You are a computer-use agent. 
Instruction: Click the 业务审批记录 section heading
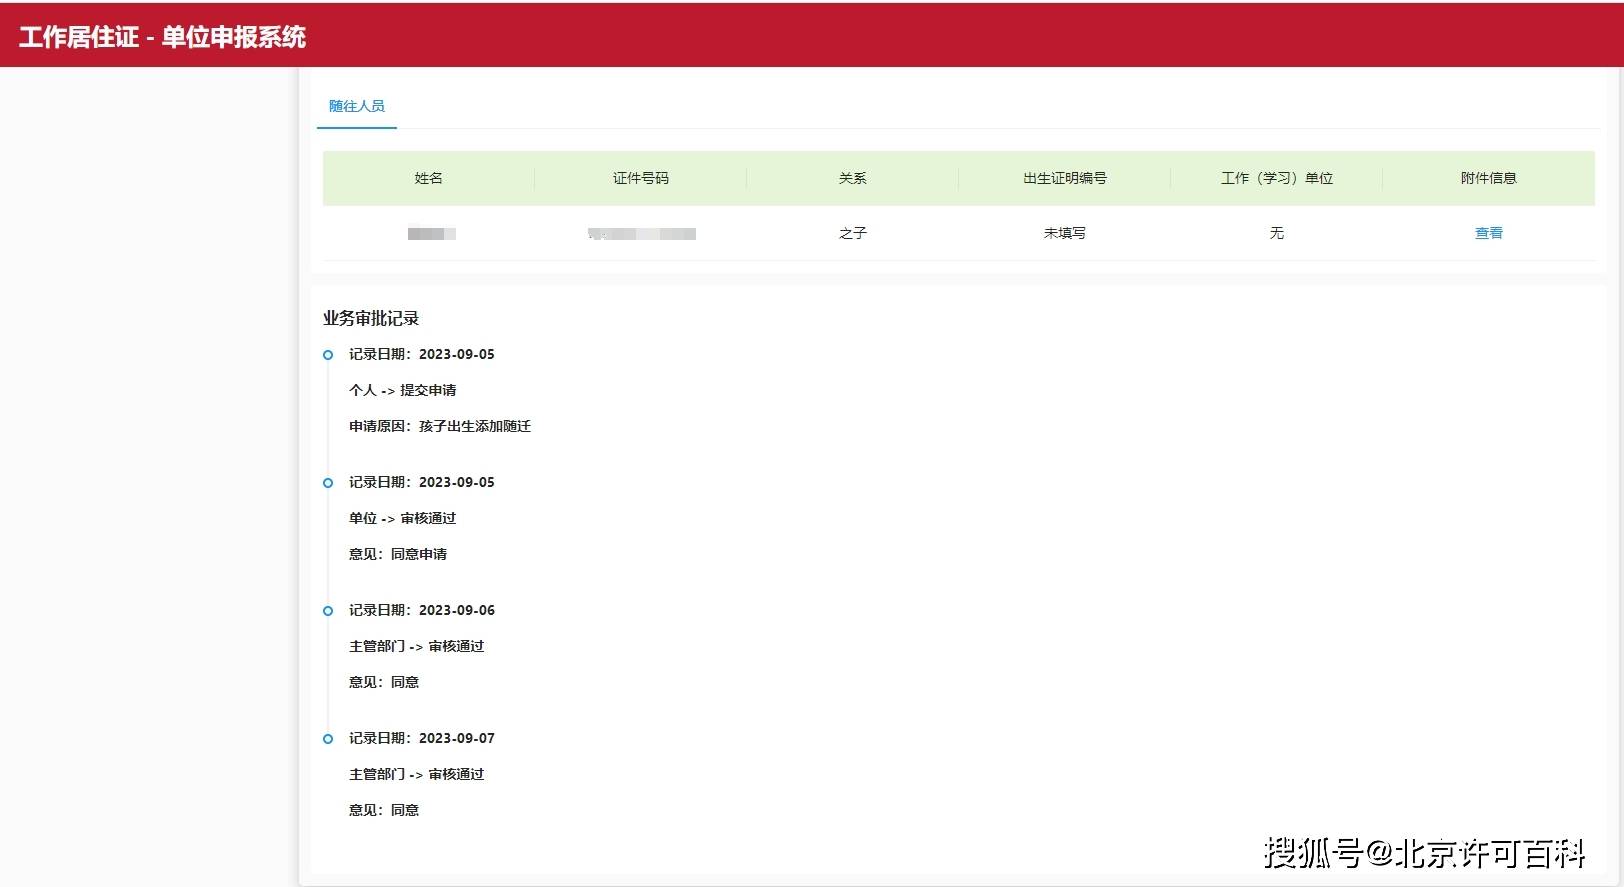click(x=370, y=318)
